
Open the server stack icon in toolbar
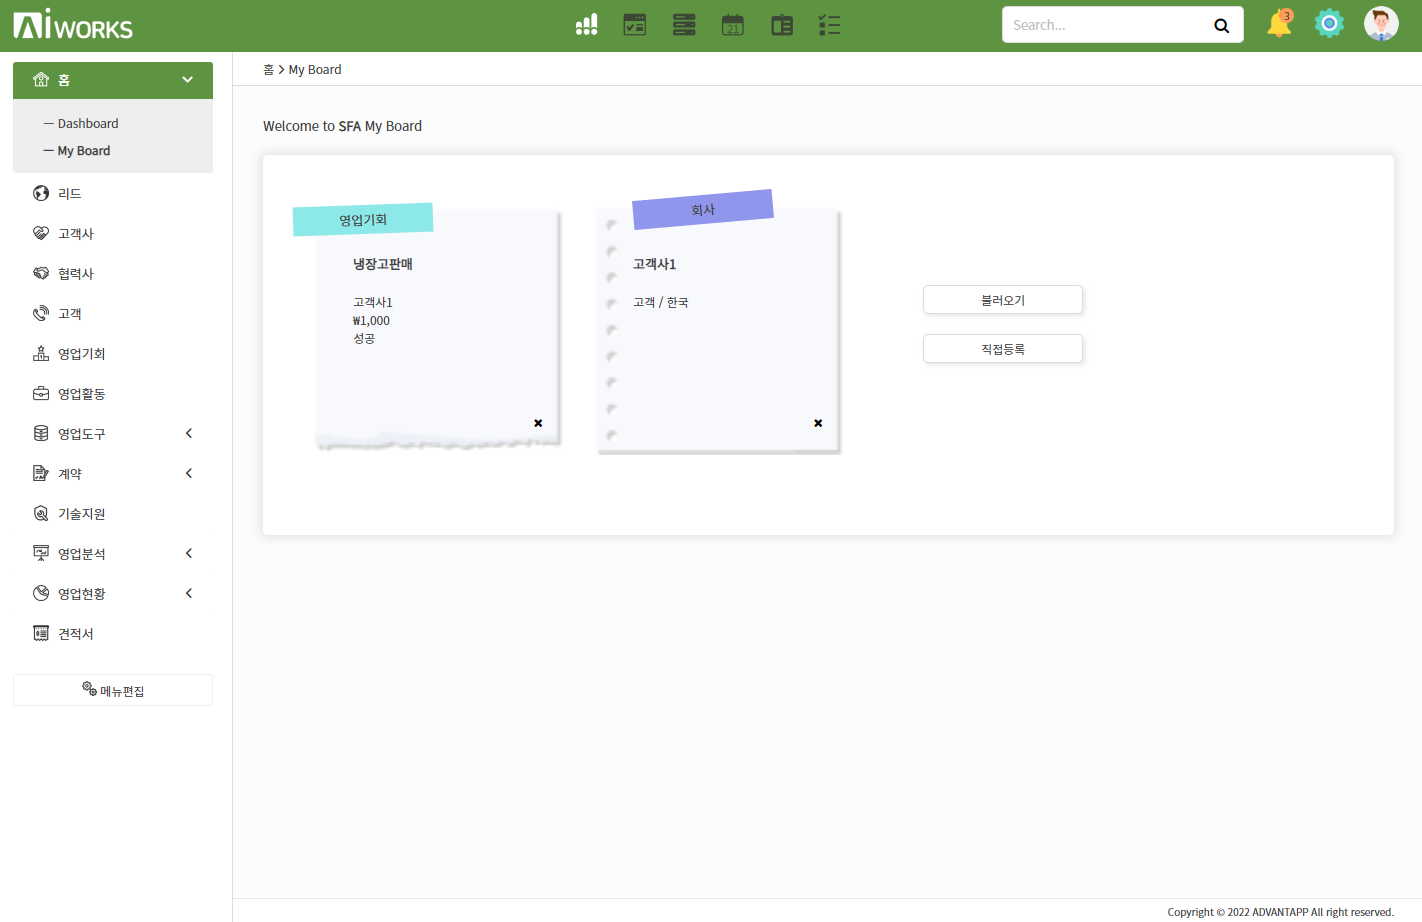684,25
